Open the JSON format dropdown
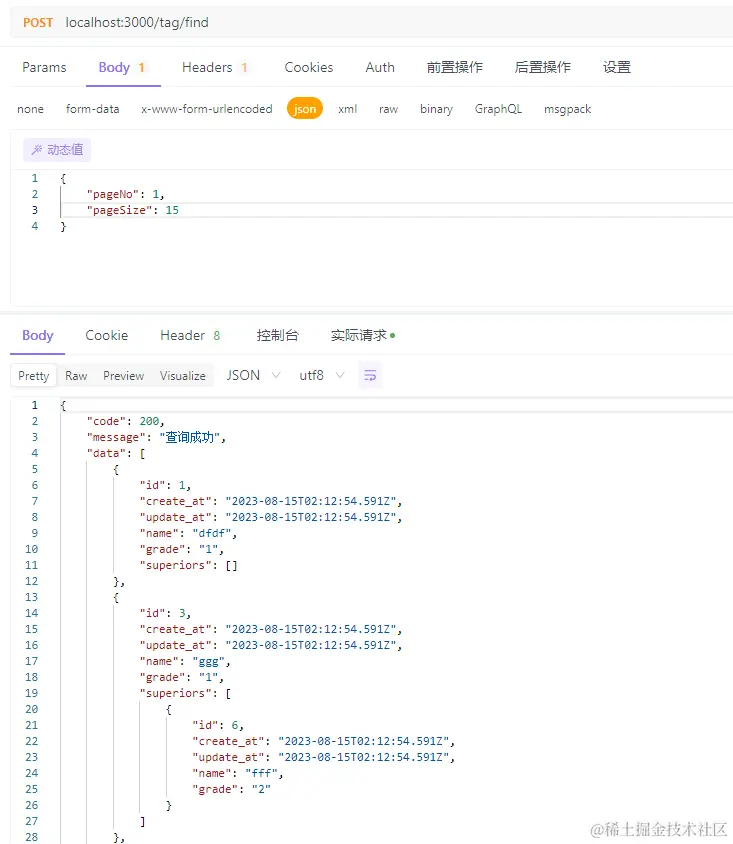733x844 pixels. coord(253,375)
